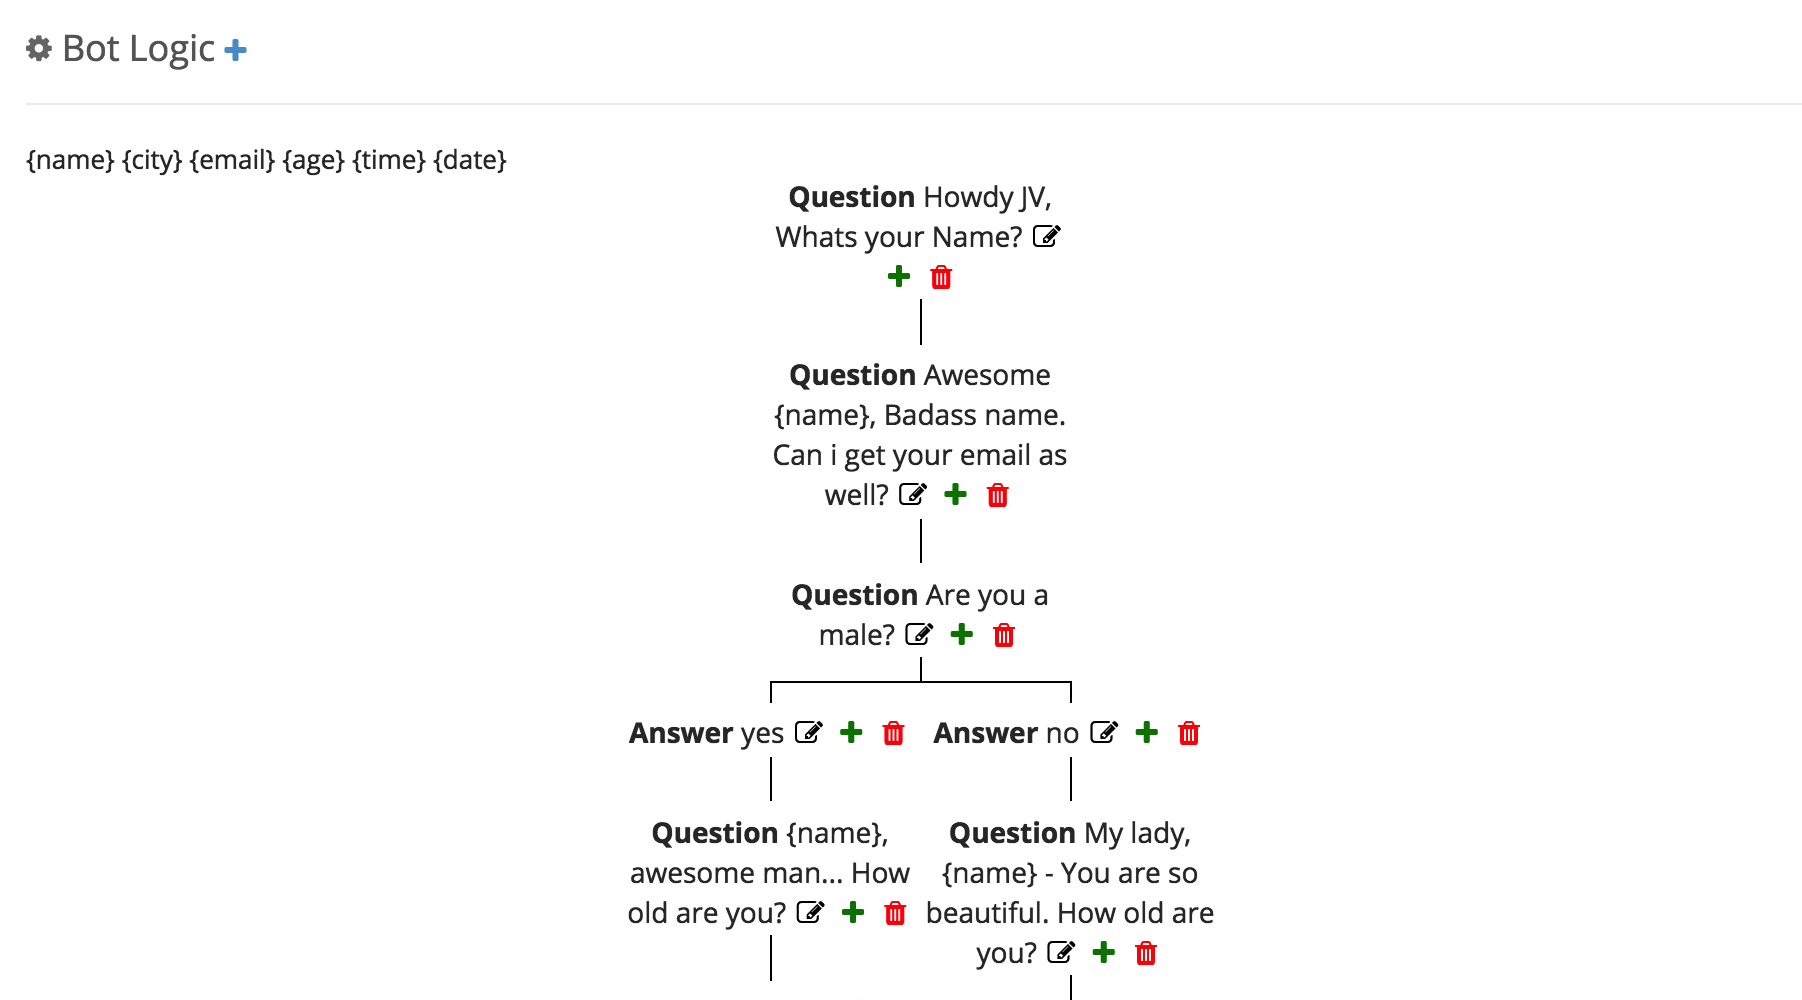1802x1000 pixels.
Task: Click the blue plus next to Bot Logic
Action: (x=236, y=50)
